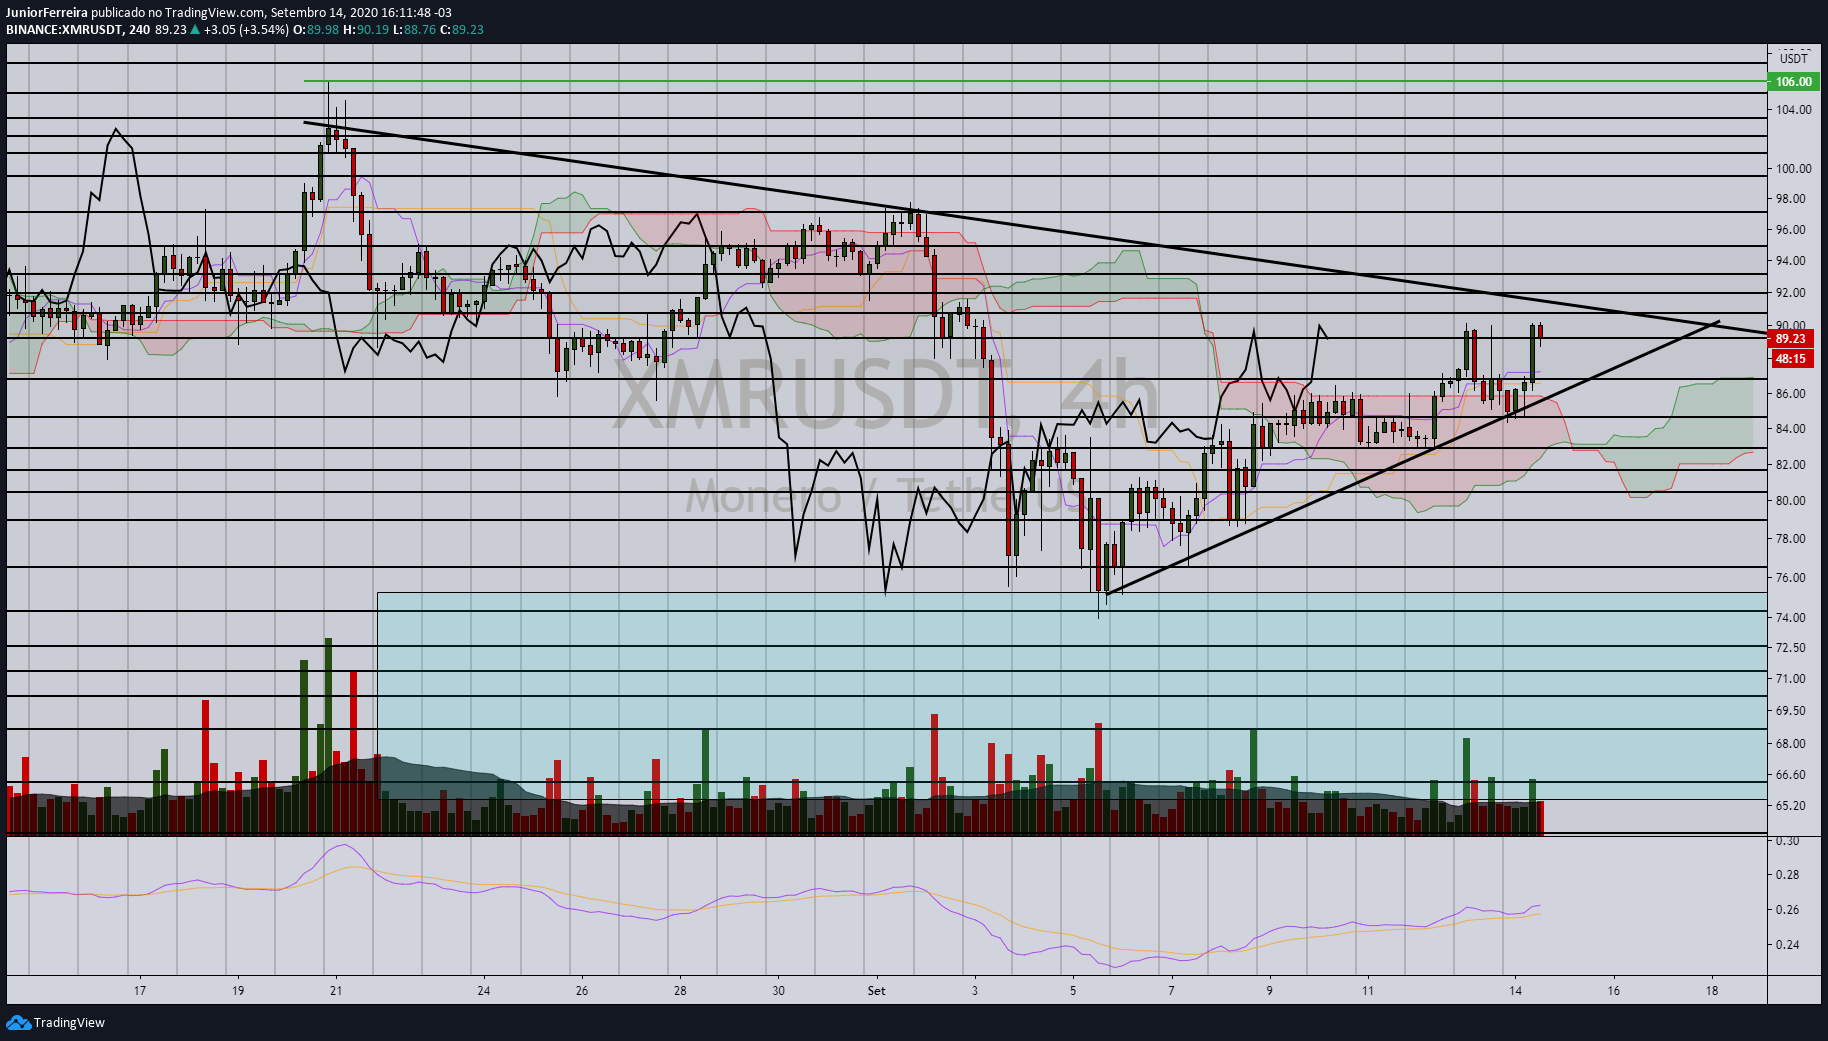Click the H:90.19 high price value
The image size is (1828, 1041).
point(366,29)
